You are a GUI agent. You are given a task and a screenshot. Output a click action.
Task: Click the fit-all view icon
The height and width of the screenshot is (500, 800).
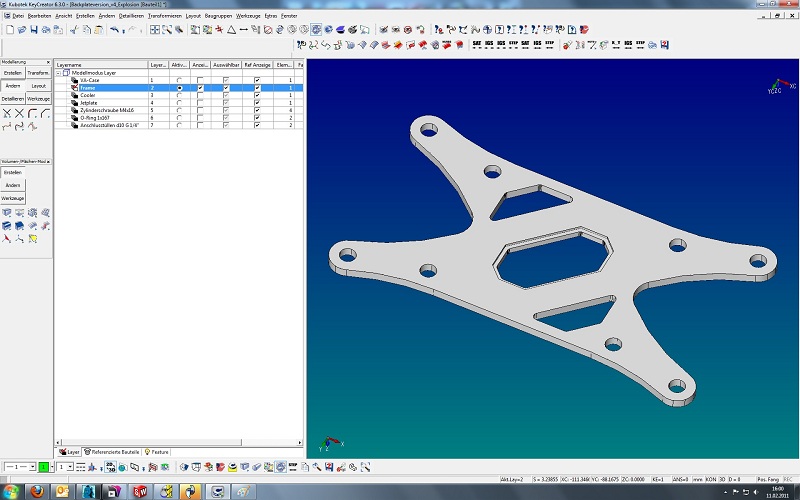point(155,30)
